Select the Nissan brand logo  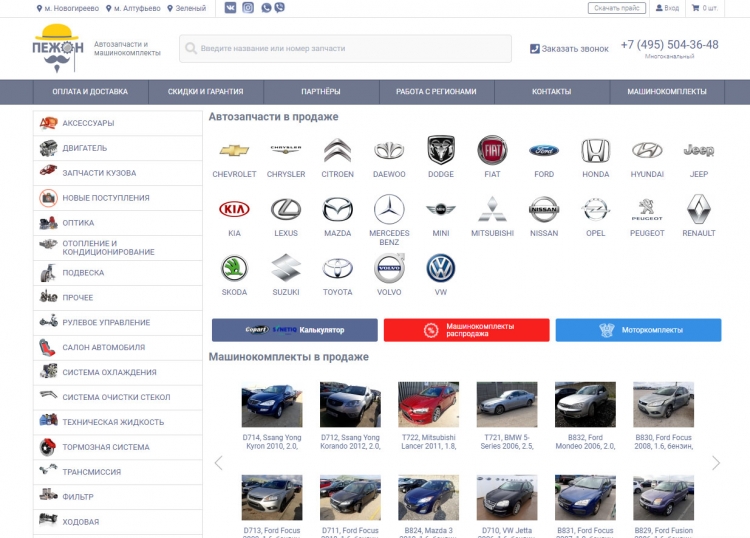click(x=544, y=209)
